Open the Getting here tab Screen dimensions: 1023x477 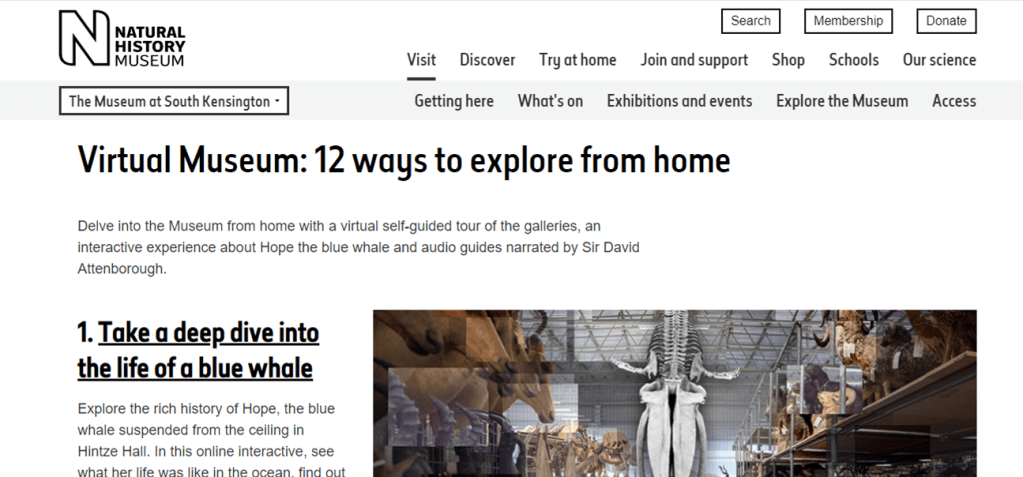click(454, 101)
